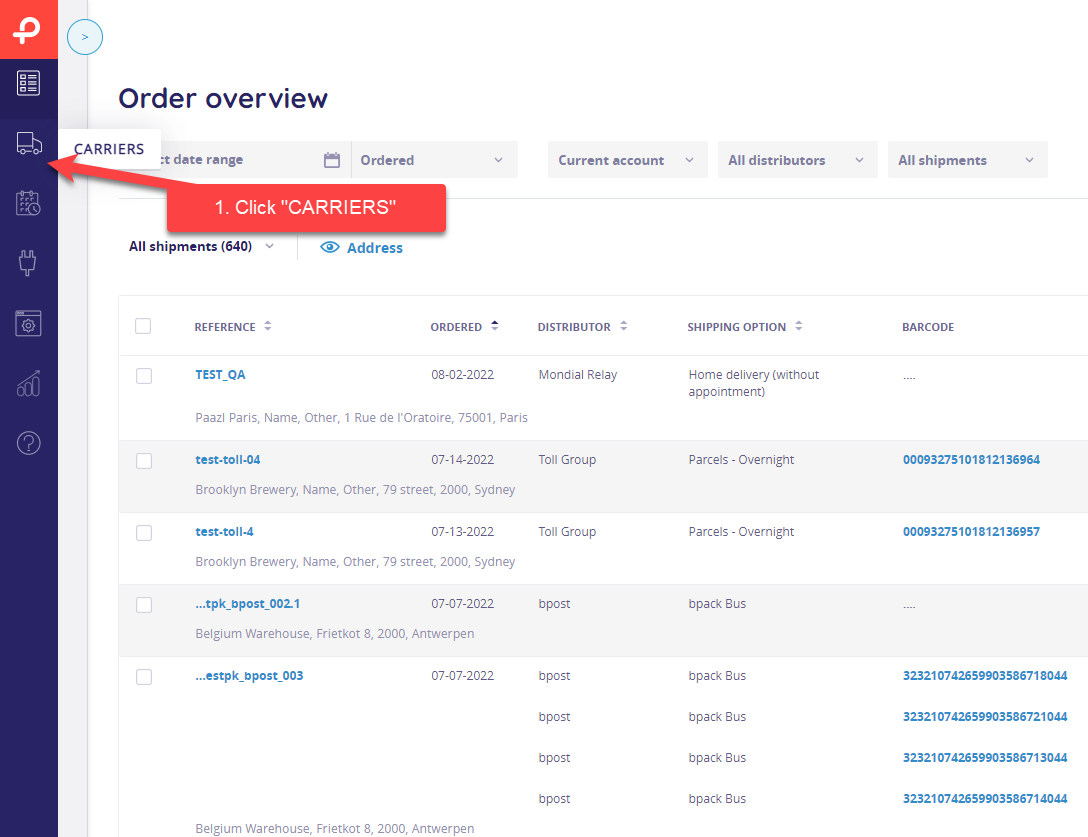Open the test-toll-04 order reference

[228, 459]
